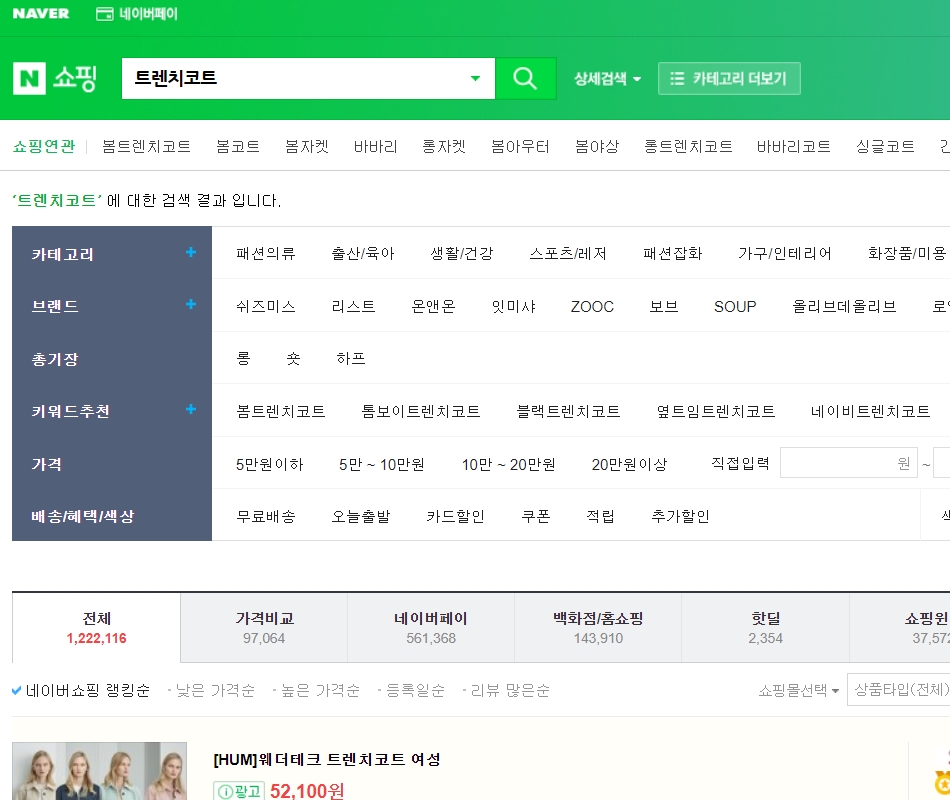
Task: Select related keyword 봄야상
Action: (x=597, y=147)
